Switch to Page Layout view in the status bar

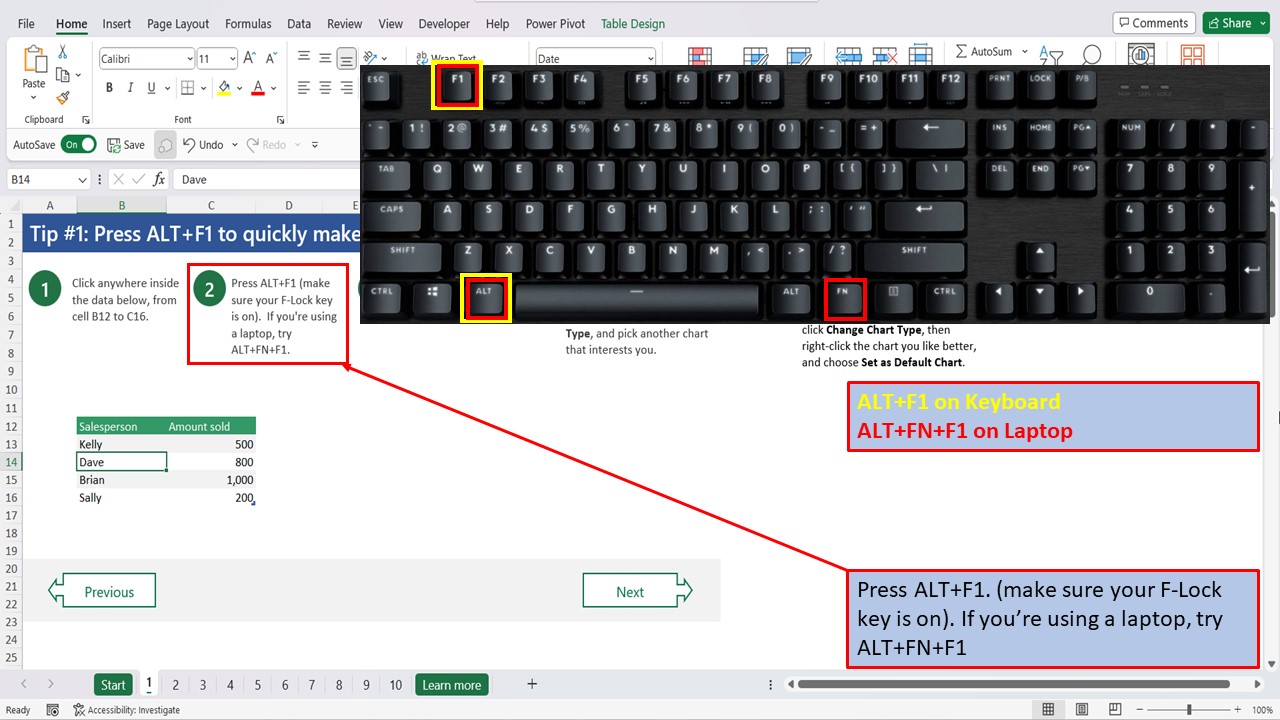point(1082,708)
